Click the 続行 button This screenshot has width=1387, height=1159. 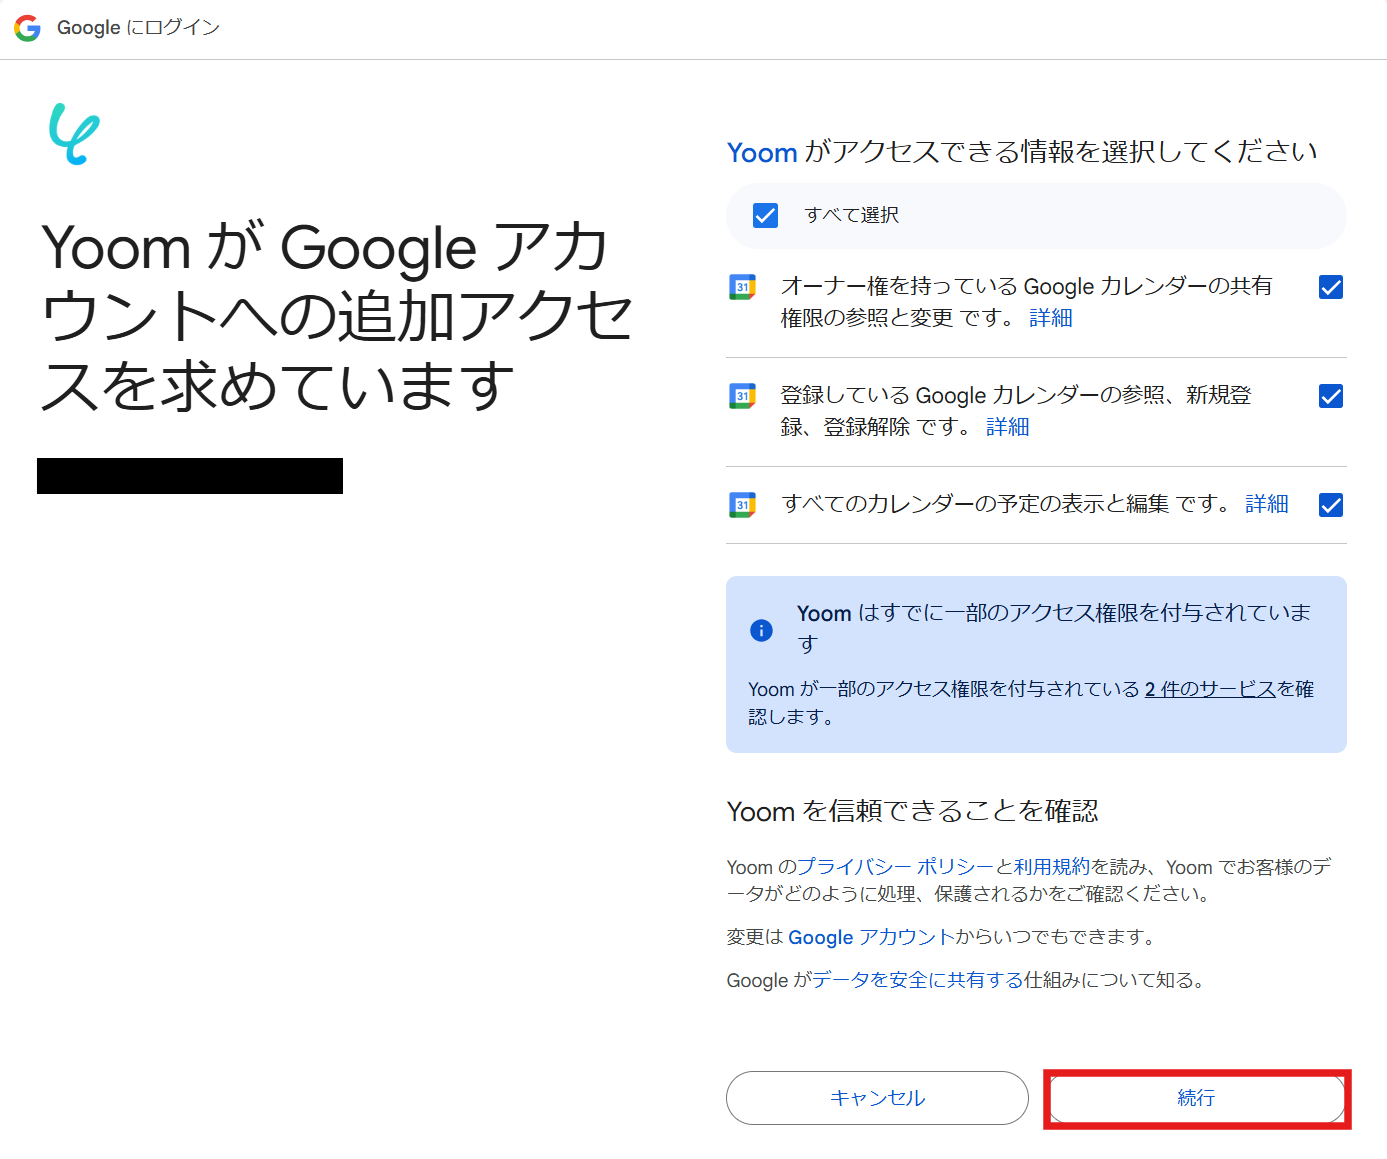coord(1196,1098)
